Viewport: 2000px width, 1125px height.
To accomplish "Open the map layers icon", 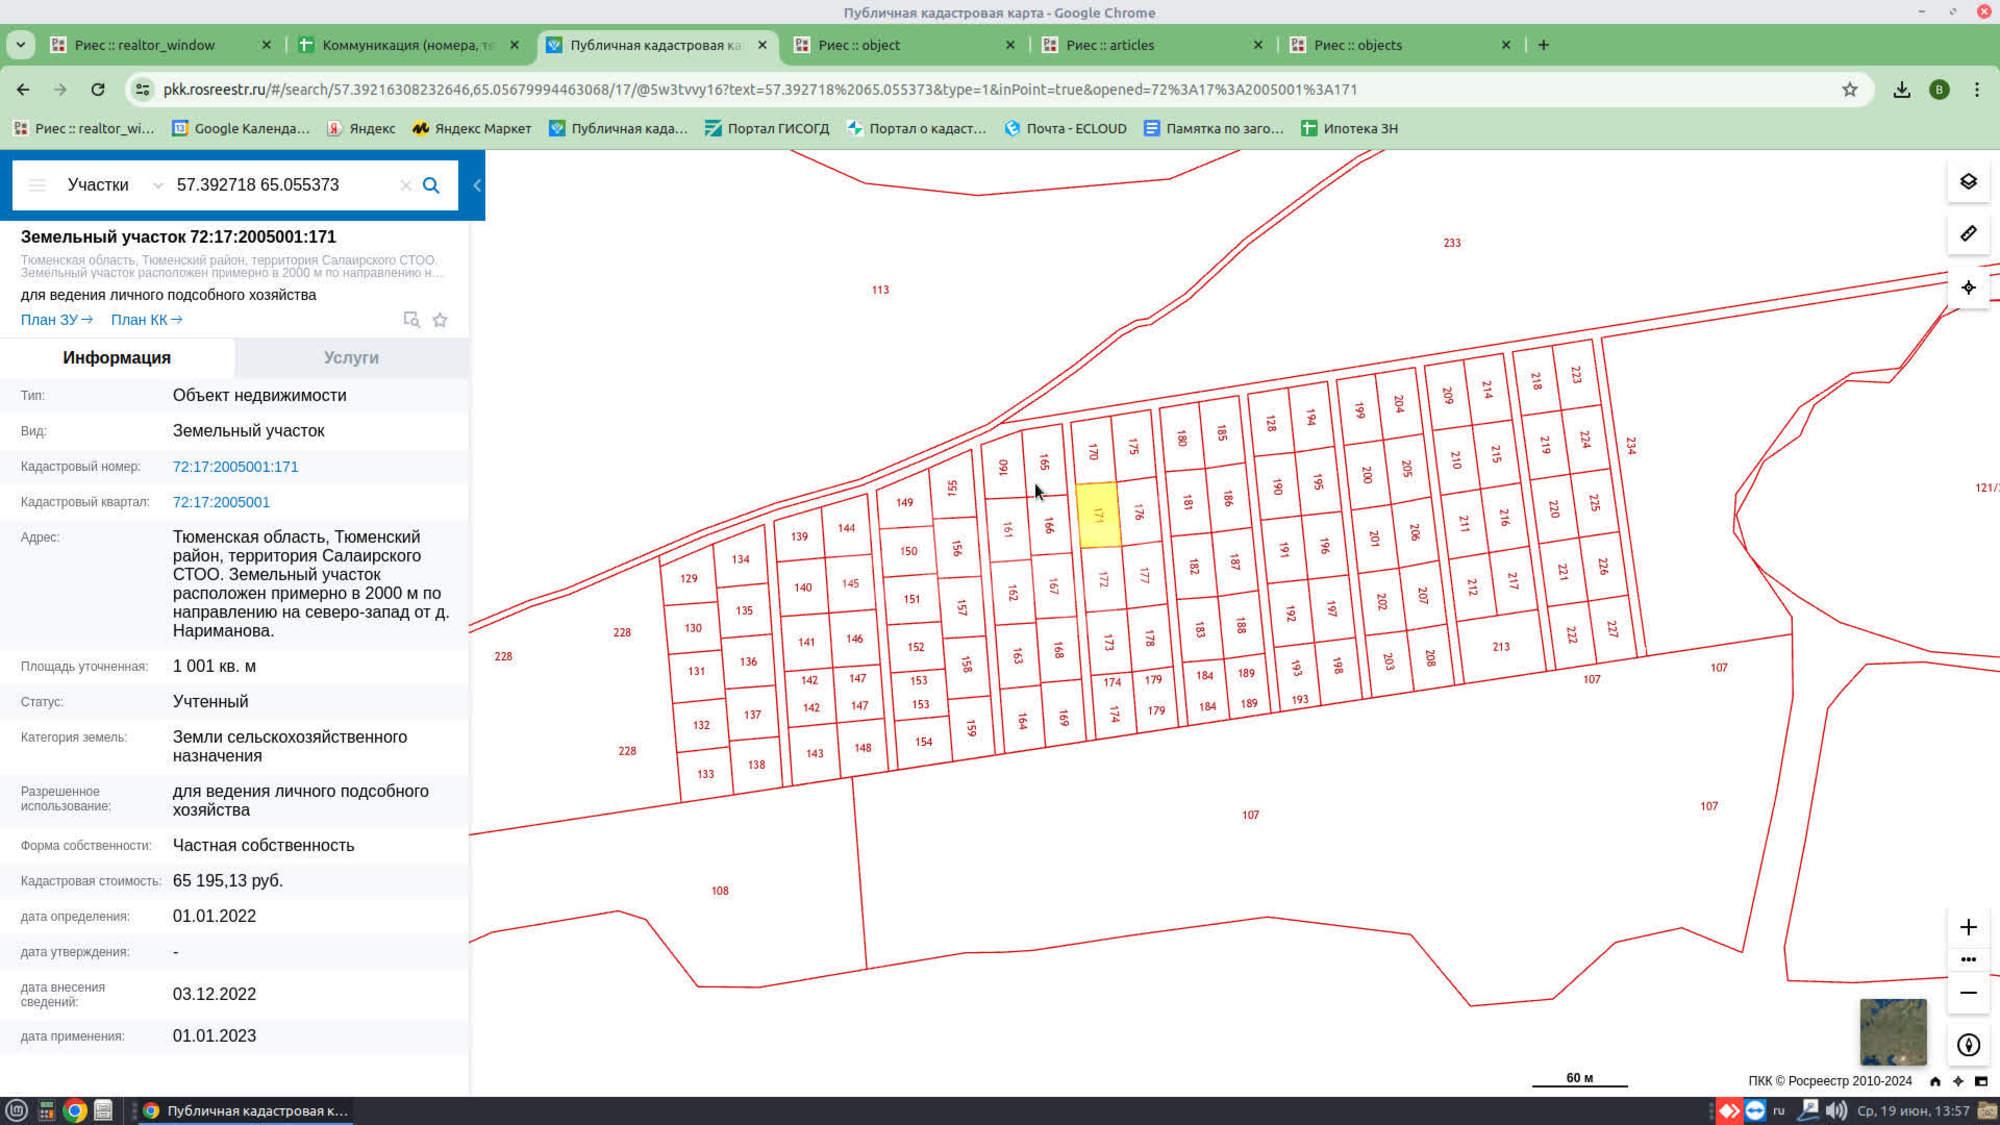I will (1968, 182).
